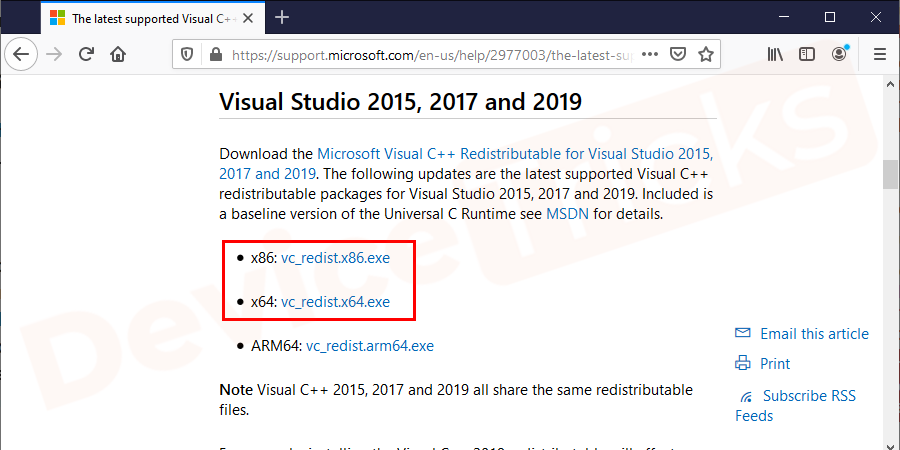Download vc_redist.x86.exe
Image resolution: width=900 pixels, height=450 pixels.
point(335,258)
